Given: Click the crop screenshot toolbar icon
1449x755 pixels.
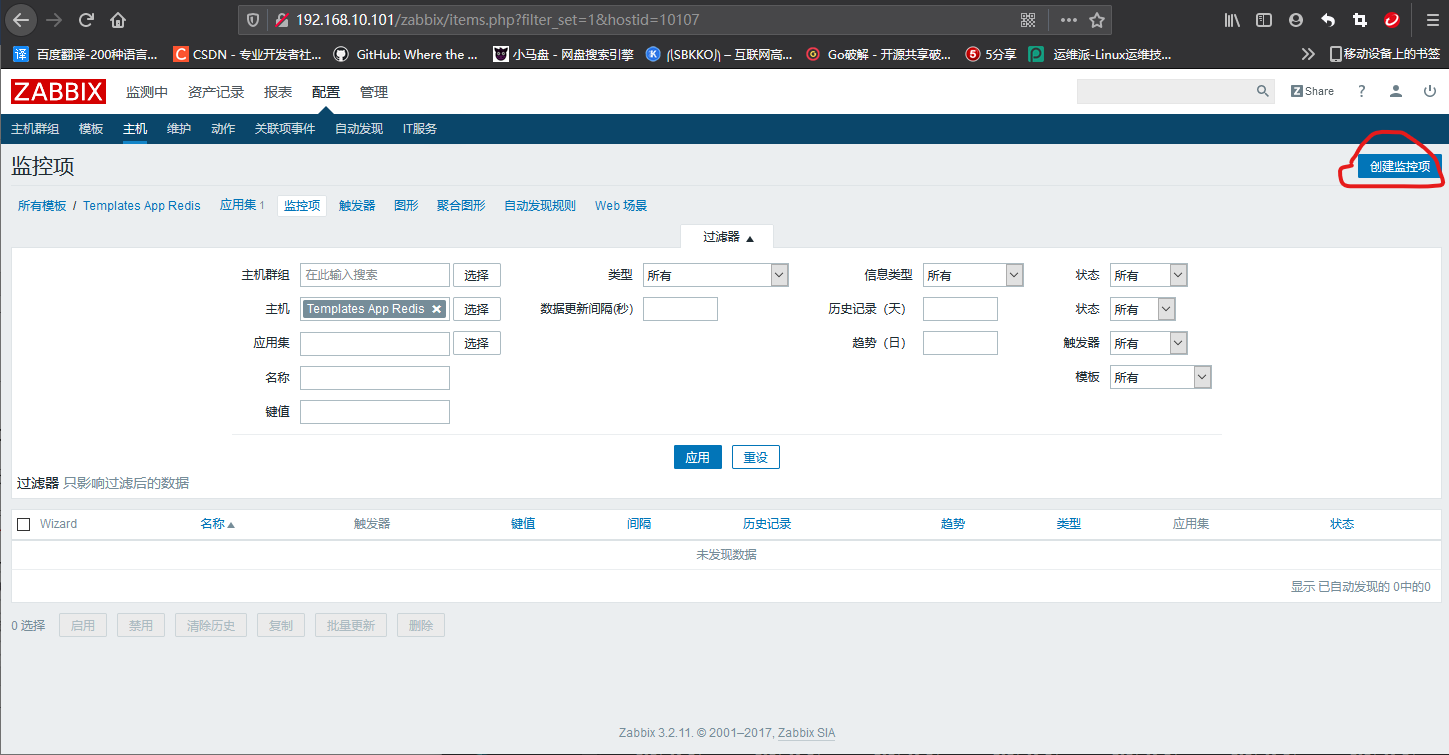Looking at the screenshot, I should tap(1360, 20).
